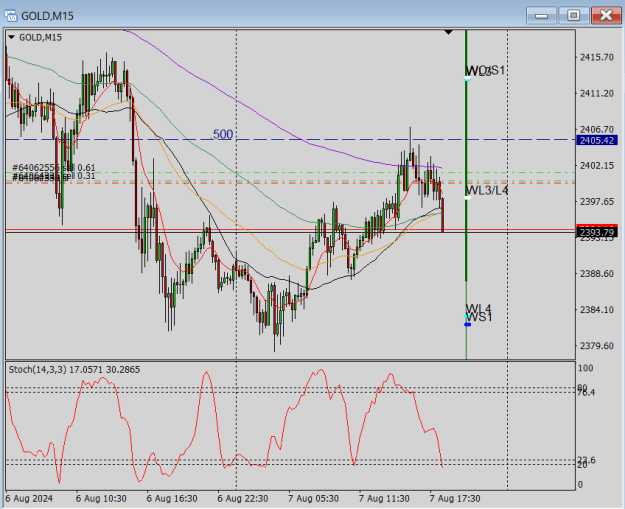Image resolution: width=625 pixels, height=509 pixels.
Task: Click the 2415.70 price scale value
Action: click(x=597, y=57)
